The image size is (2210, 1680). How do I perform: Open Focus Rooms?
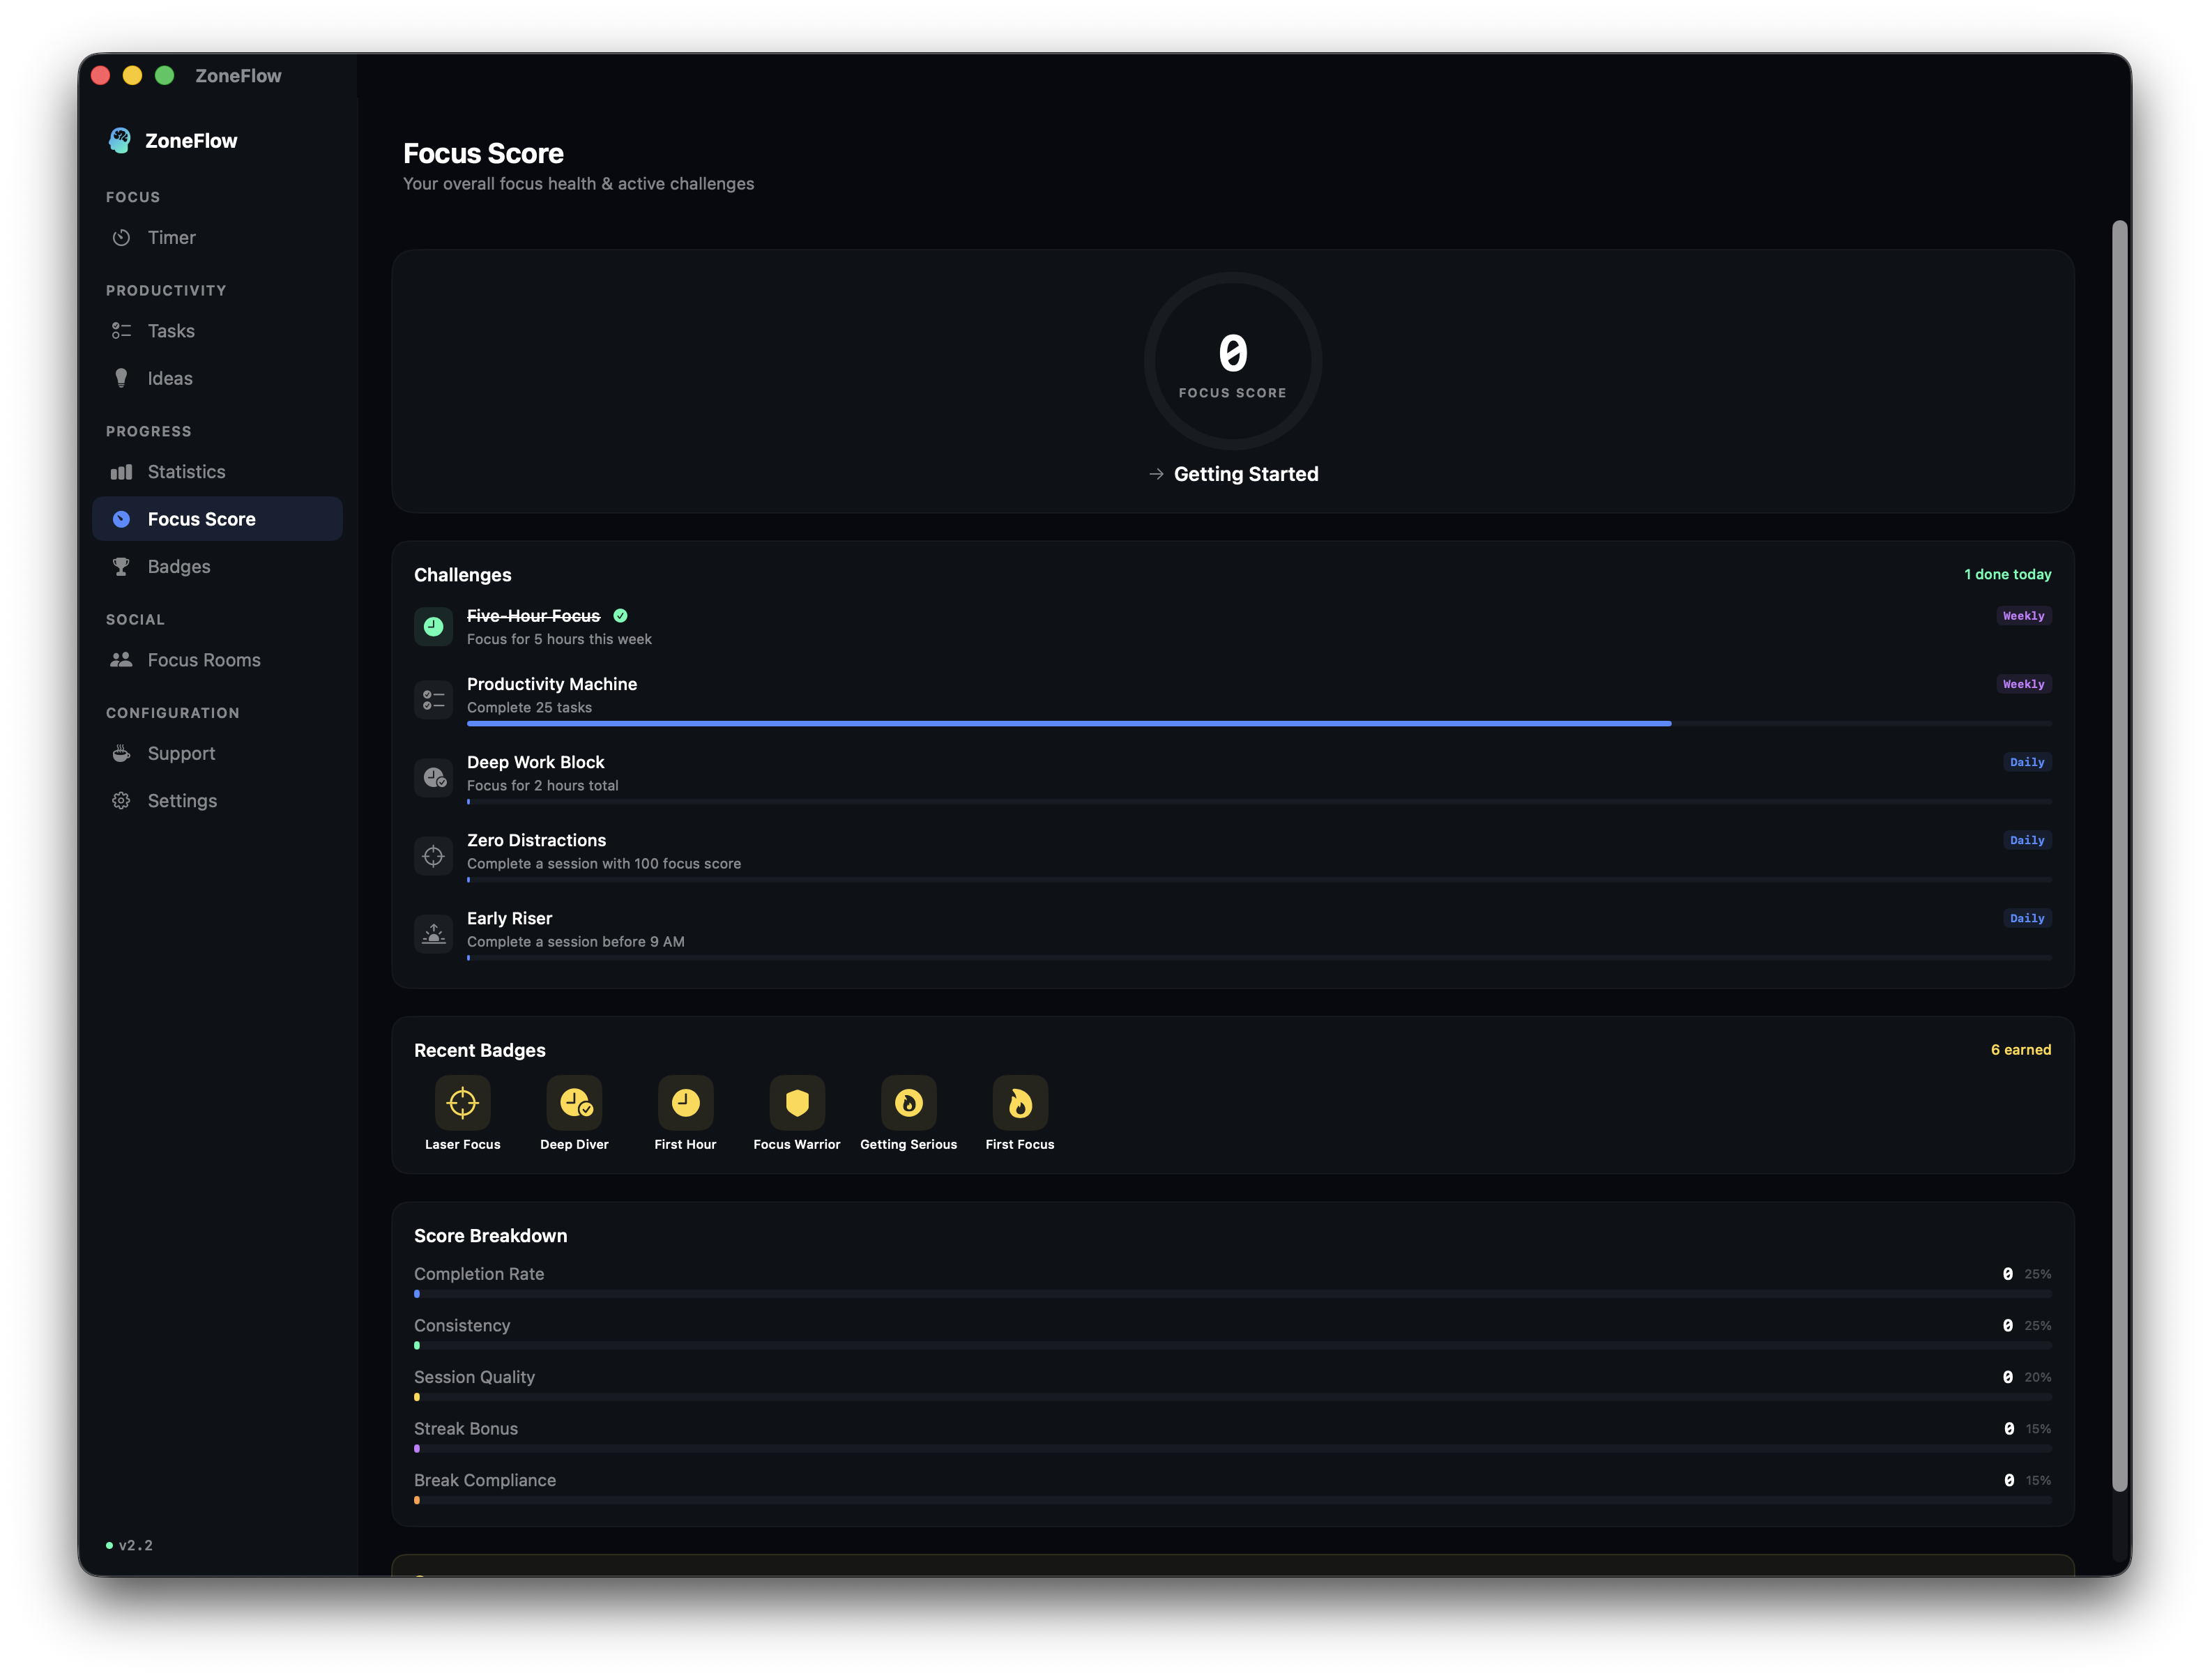click(203, 659)
